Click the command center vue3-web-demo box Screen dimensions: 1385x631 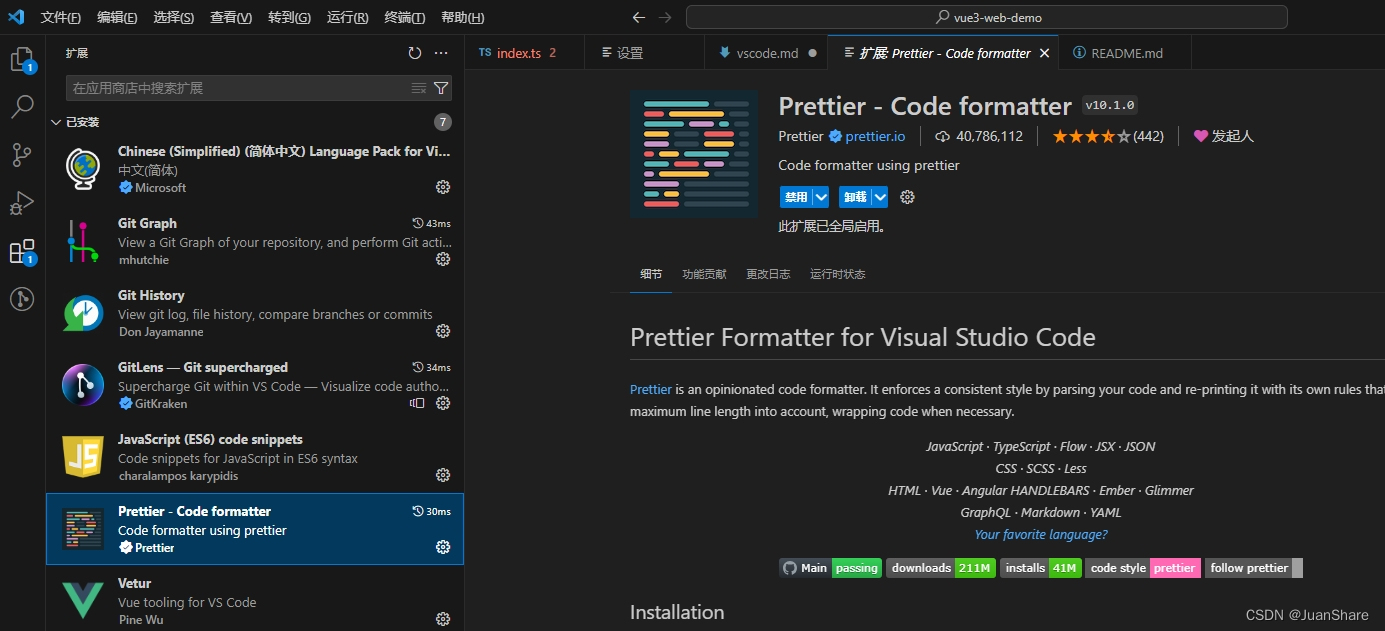pos(987,17)
